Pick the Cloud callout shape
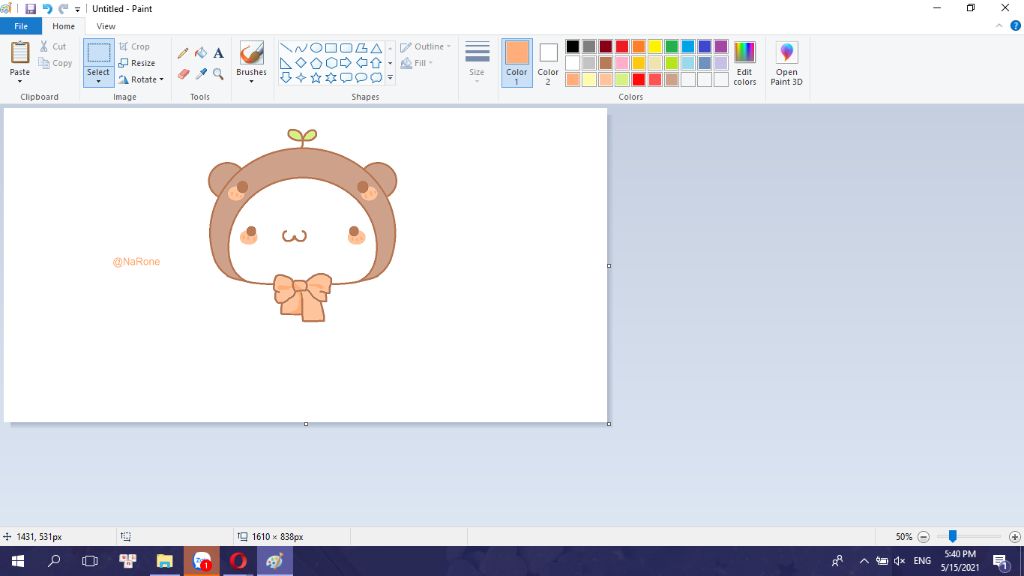This screenshot has width=1024, height=576. click(x=376, y=78)
